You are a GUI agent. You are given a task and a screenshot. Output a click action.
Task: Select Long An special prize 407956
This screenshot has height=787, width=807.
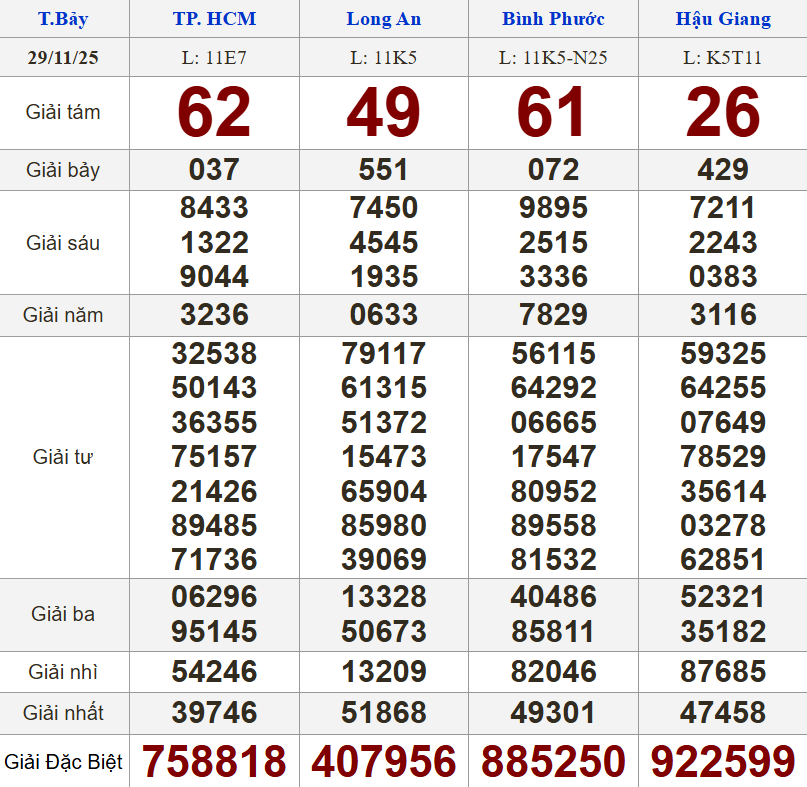pyautogui.click(x=383, y=762)
